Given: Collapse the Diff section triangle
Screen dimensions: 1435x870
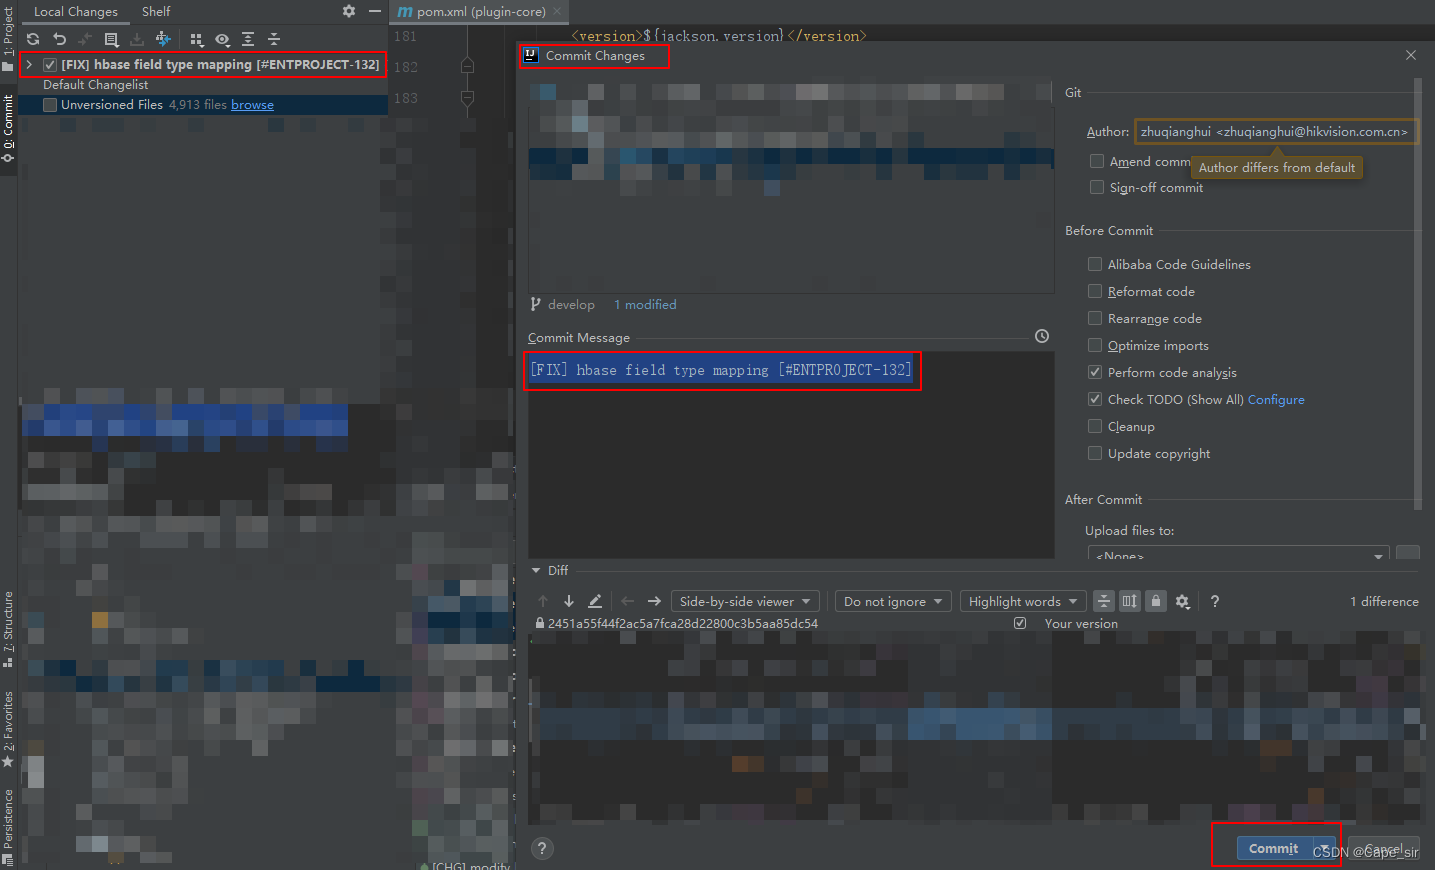Looking at the screenshot, I should point(536,570).
